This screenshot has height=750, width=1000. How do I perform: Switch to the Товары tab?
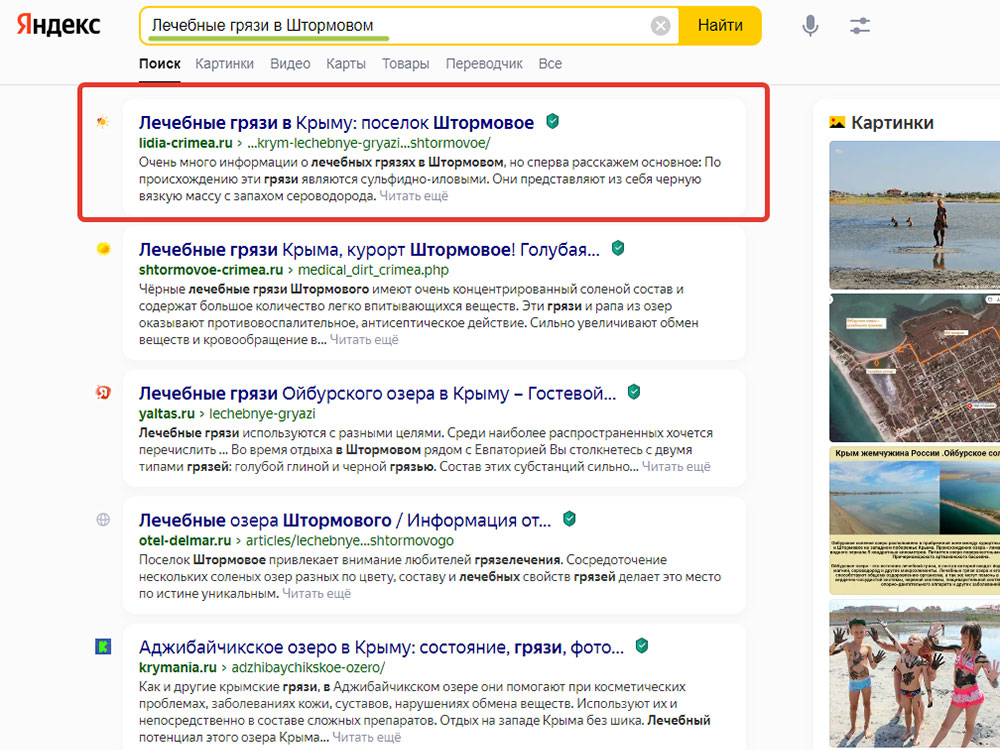406,64
